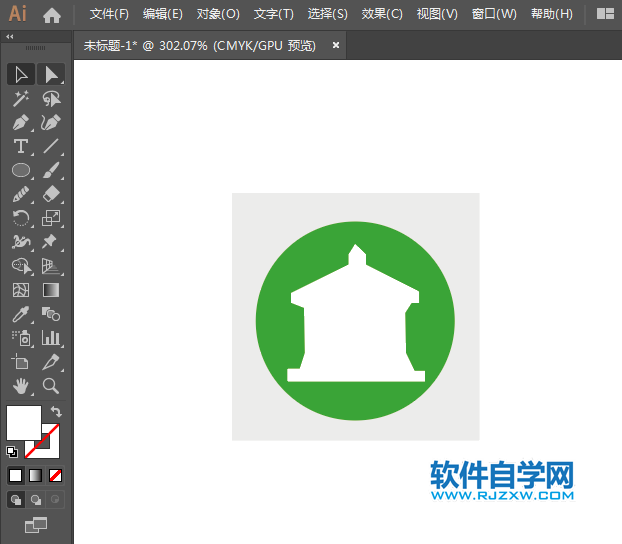
Task: Select the Line Segment tool
Action: tap(51, 146)
